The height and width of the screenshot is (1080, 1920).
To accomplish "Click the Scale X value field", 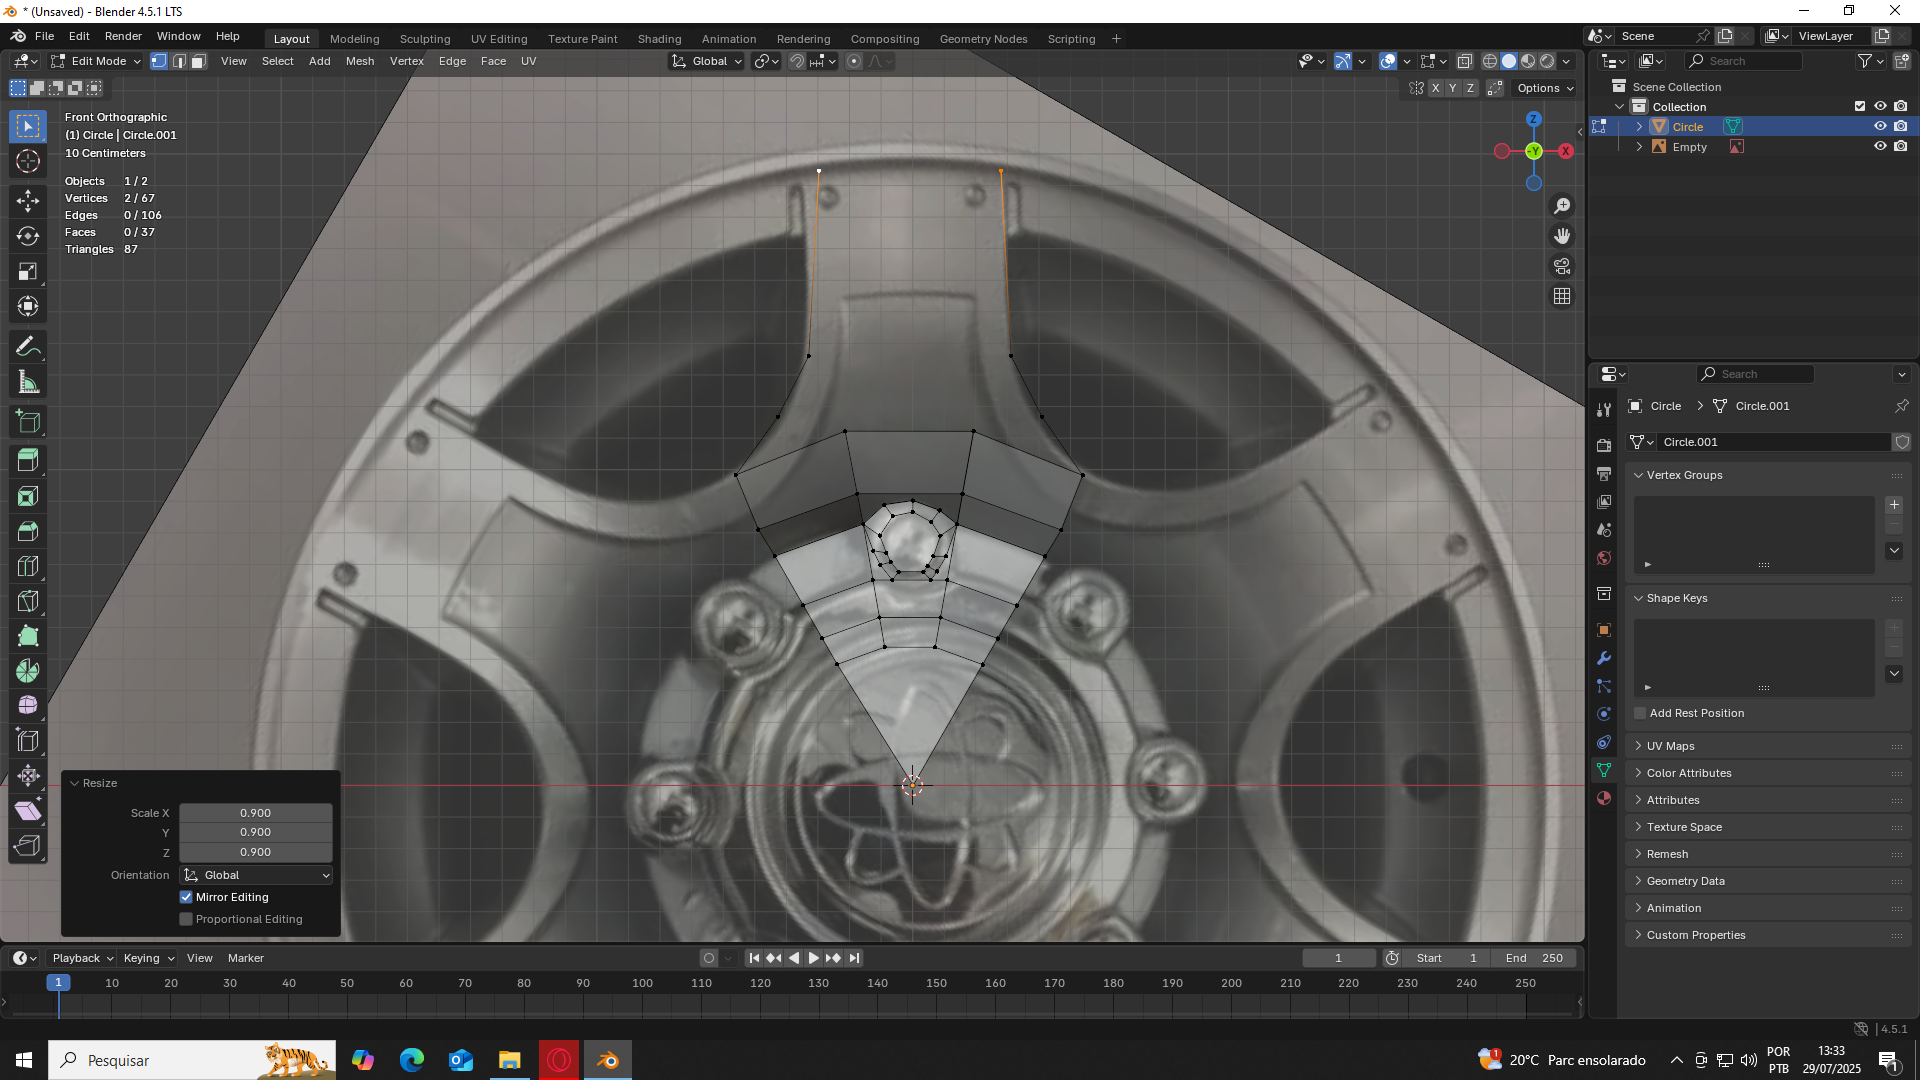I will coord(256,813).
